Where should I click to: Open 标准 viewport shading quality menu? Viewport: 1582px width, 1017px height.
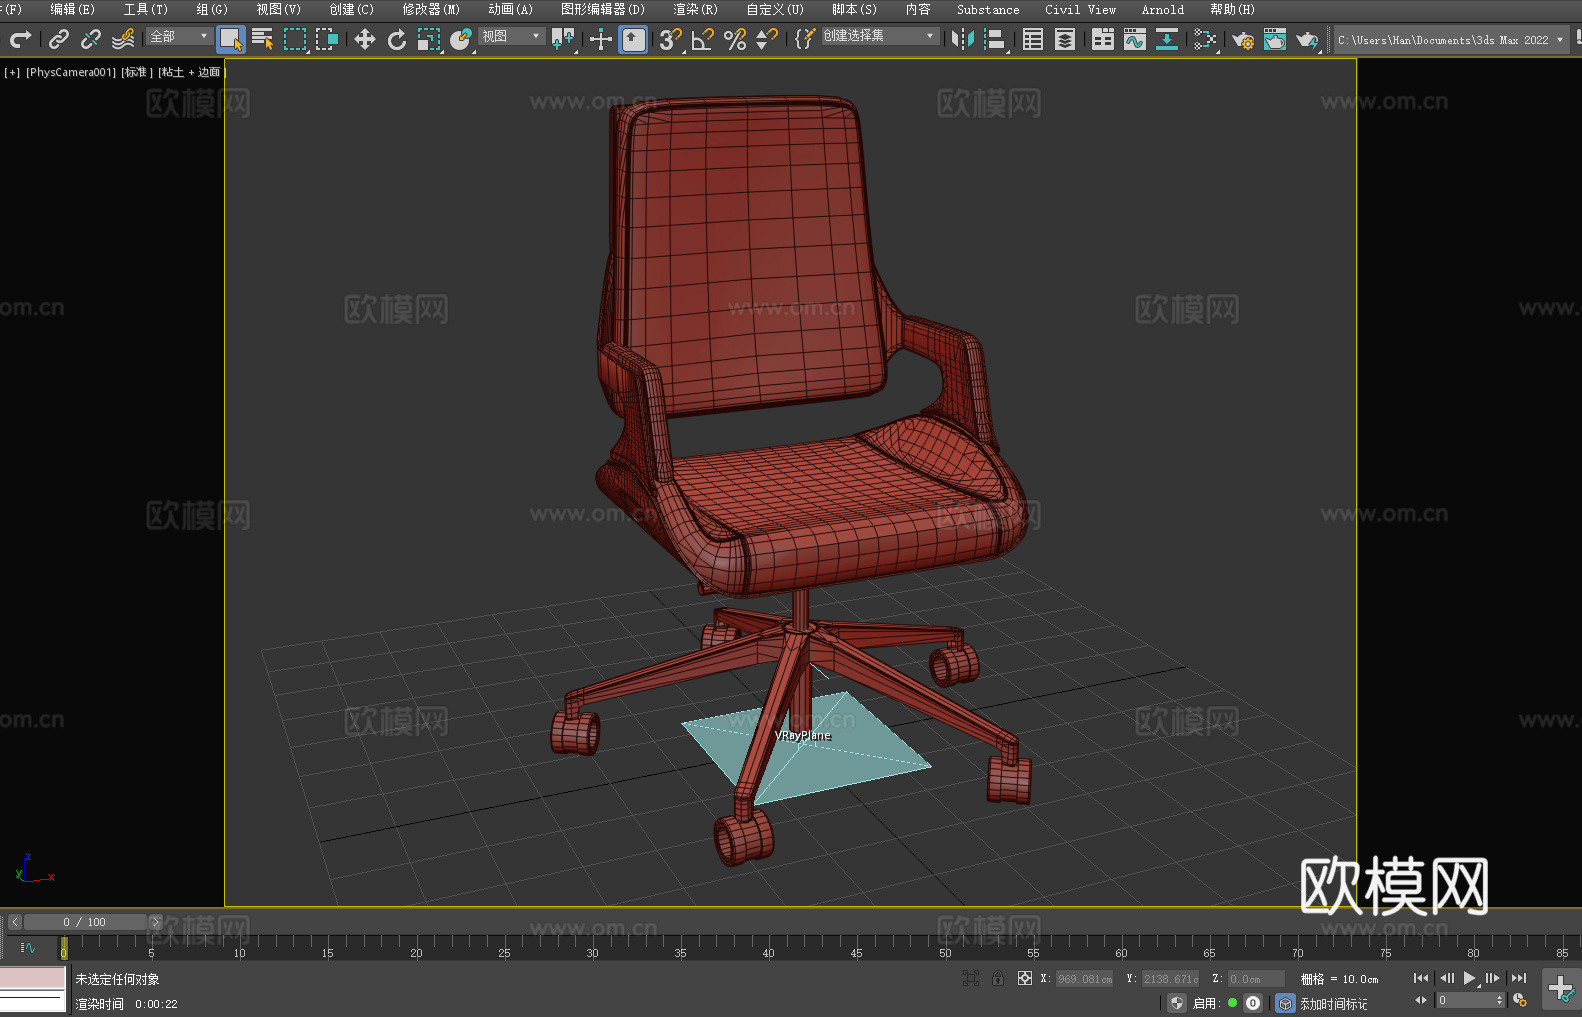point(137,73)
